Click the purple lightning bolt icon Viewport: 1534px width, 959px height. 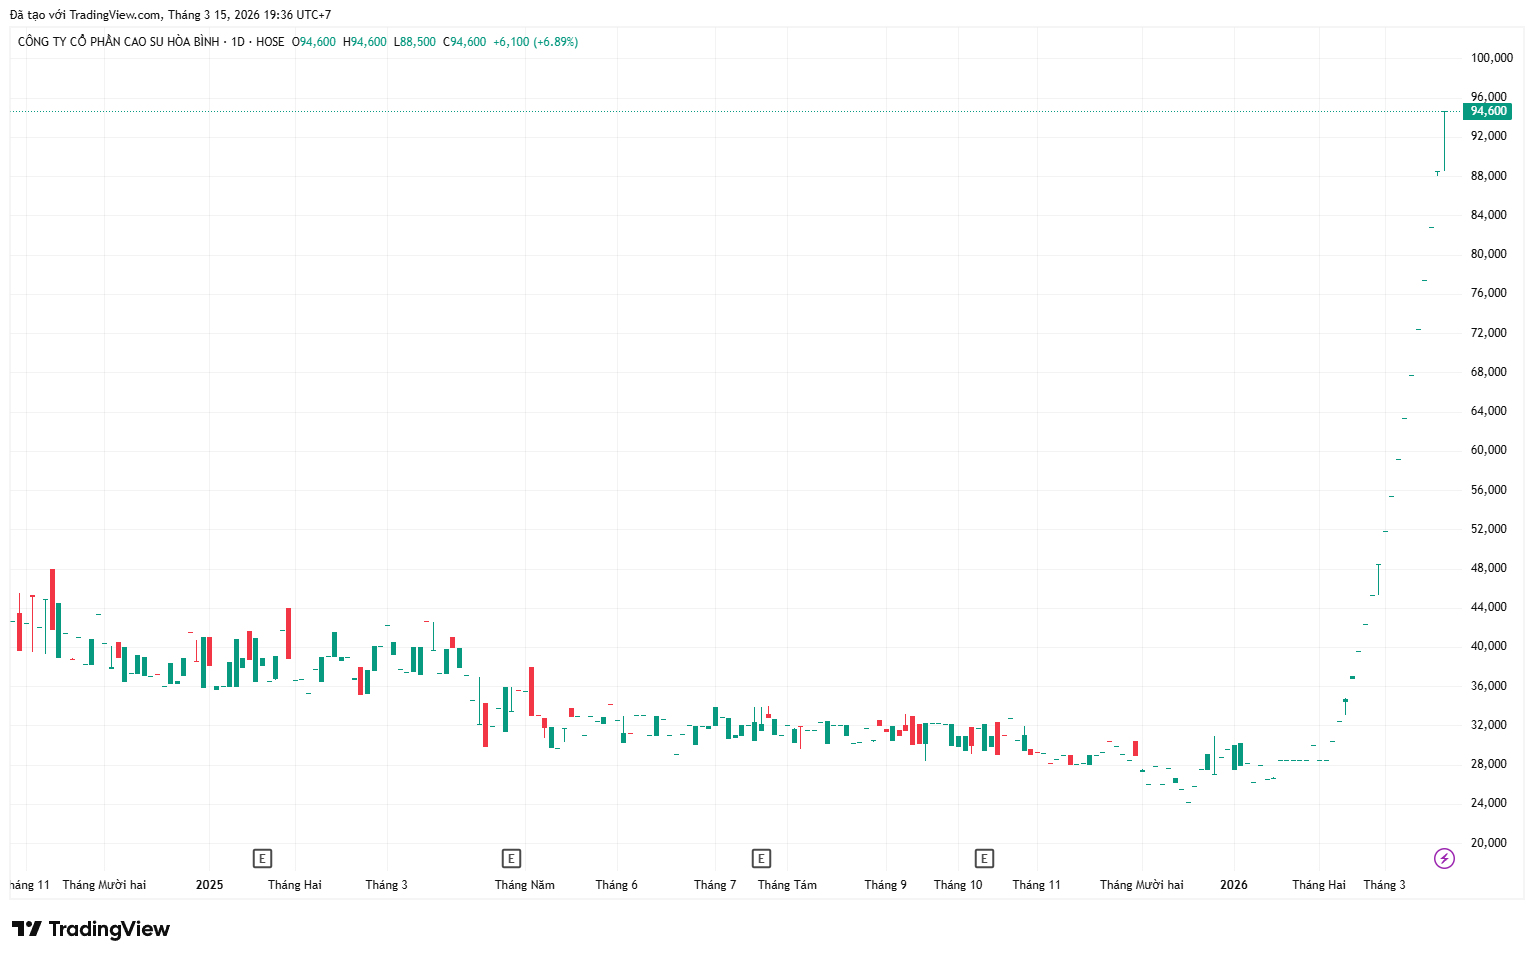tap(1444, 858)
